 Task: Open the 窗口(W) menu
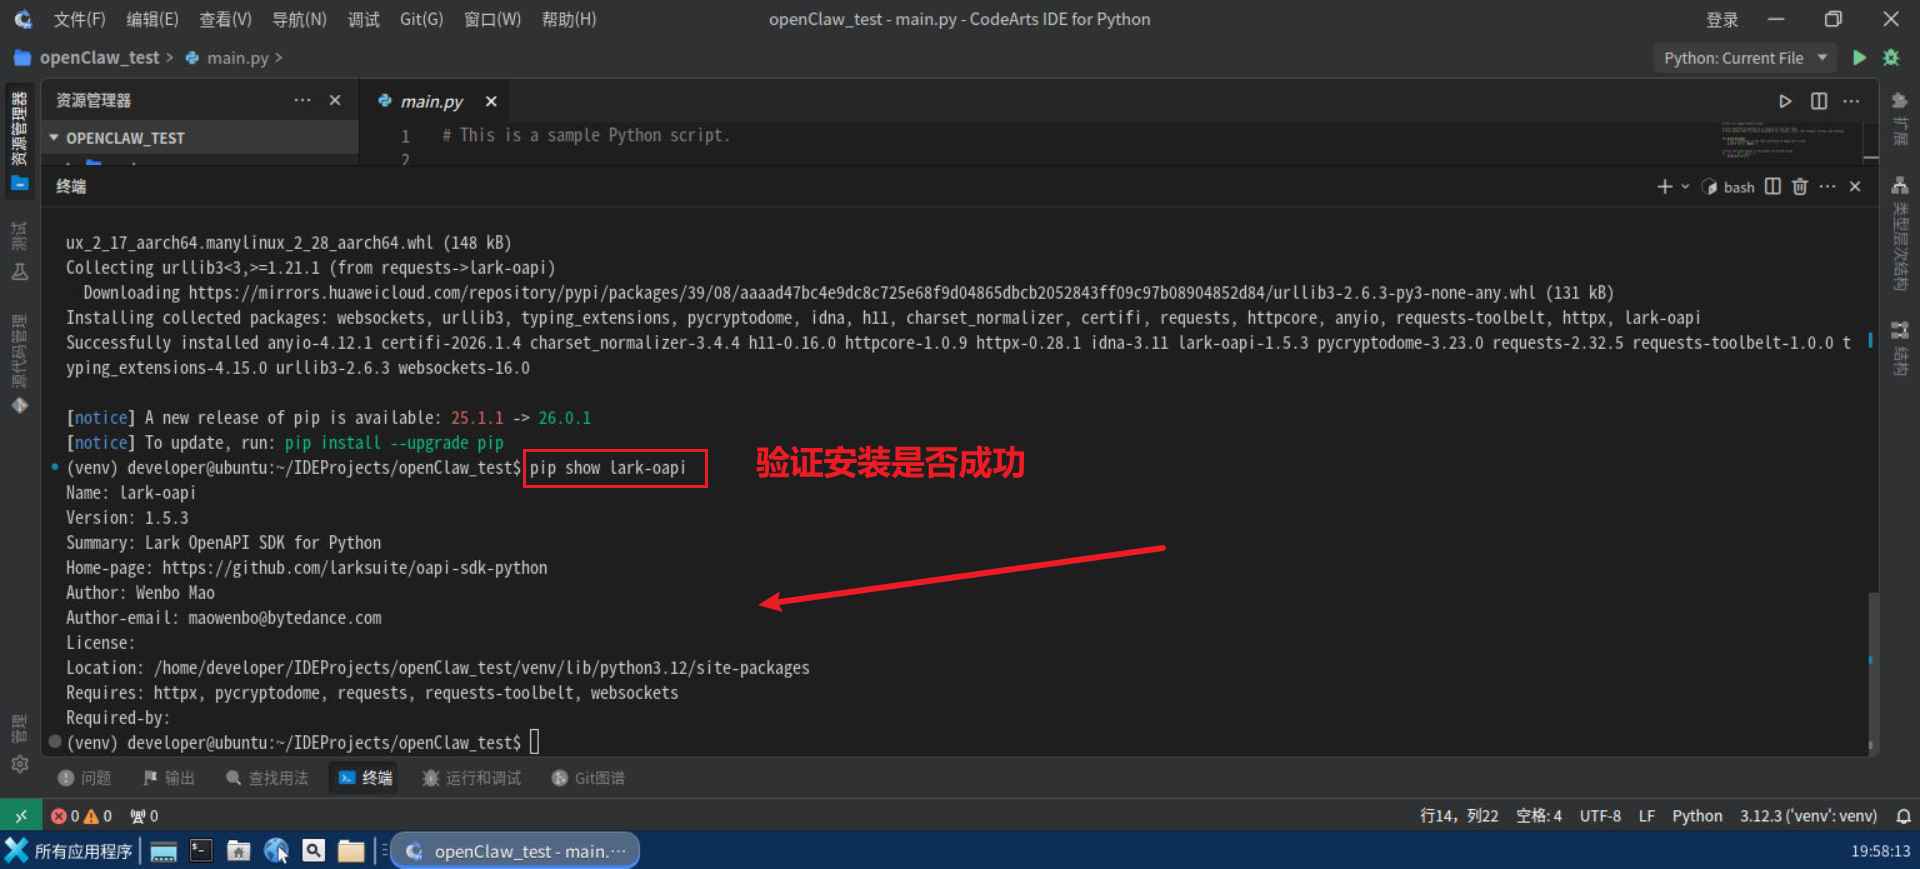(492, 19)
